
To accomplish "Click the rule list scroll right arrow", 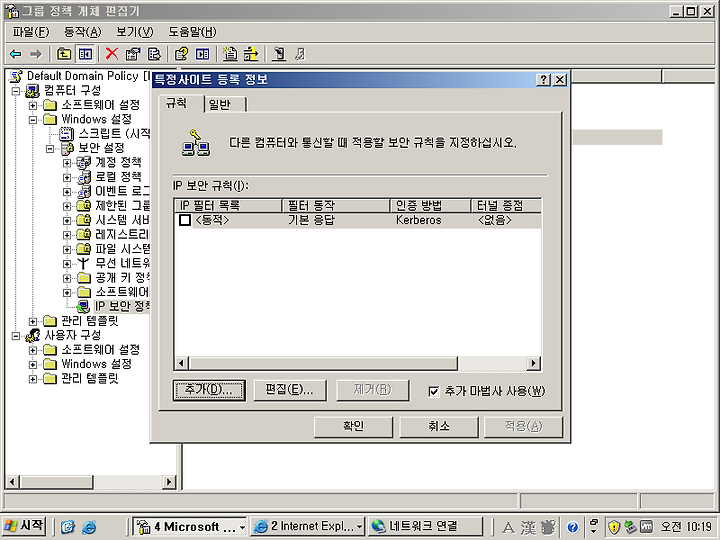I will point(533,364).
